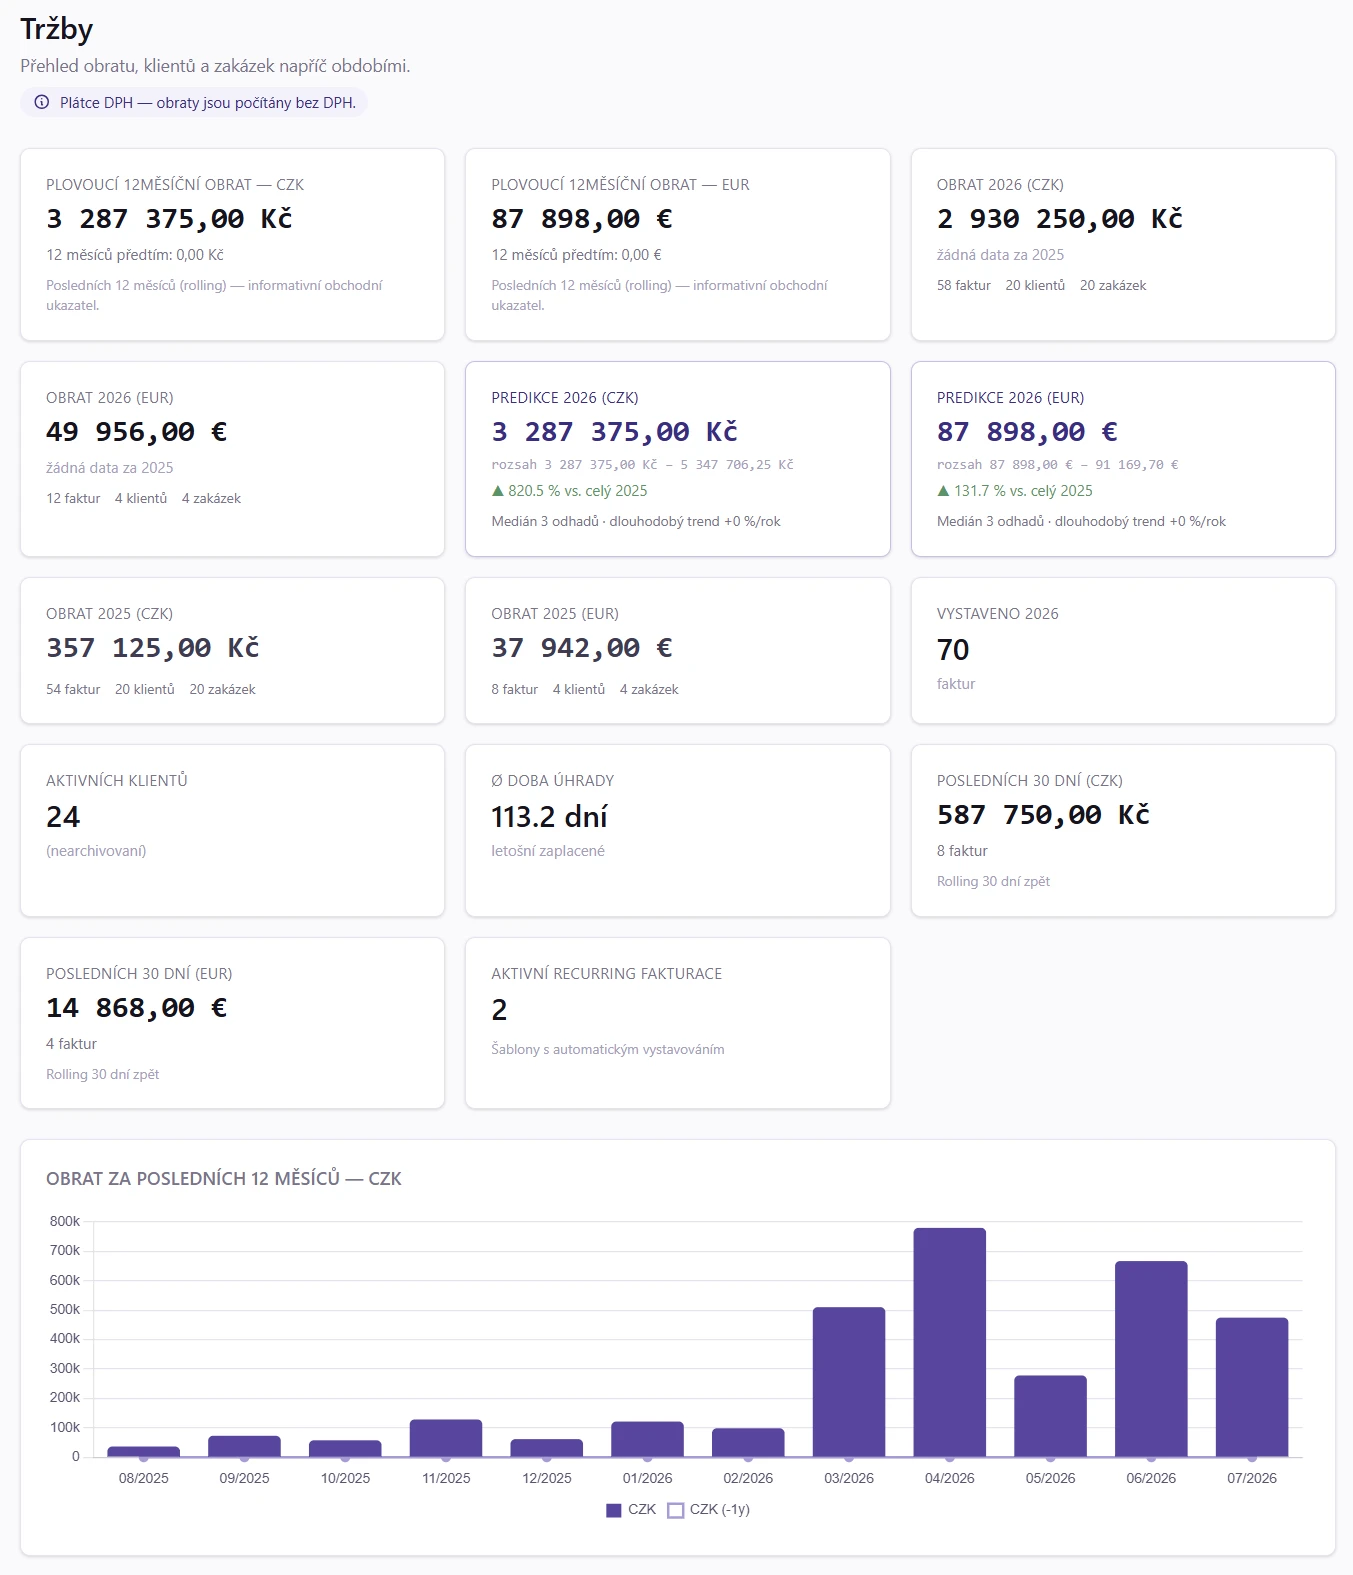Click the Vystaveno 2026 invoices card
The width and height of the screenshot is (1353, 1575).
click(x=1123, y=651)
